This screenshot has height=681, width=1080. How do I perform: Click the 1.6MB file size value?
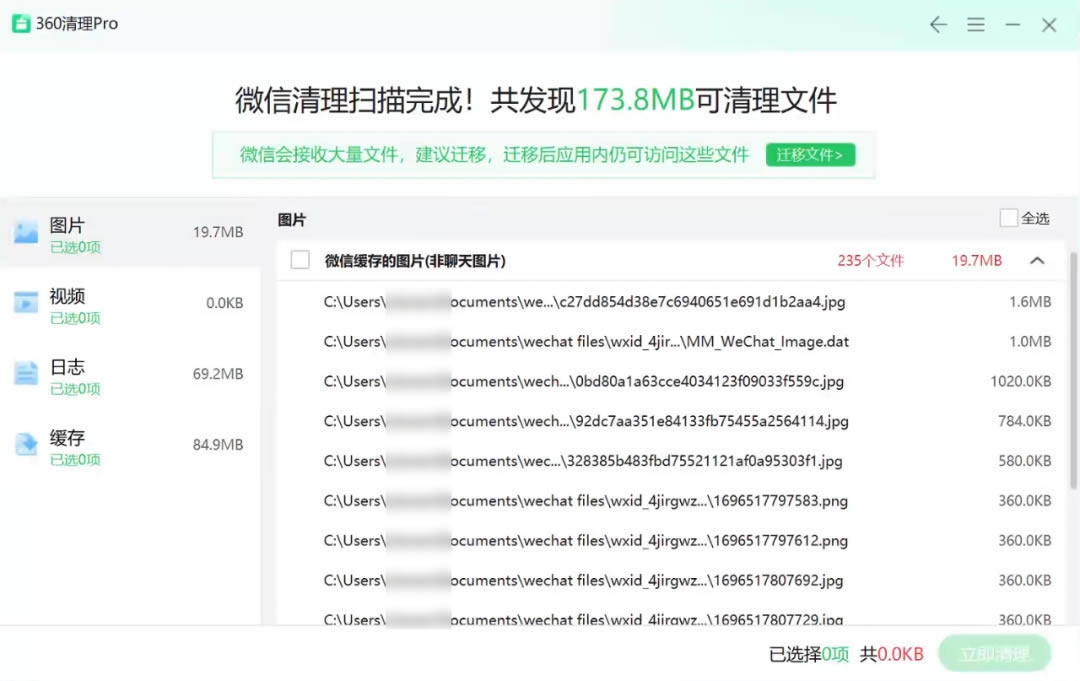click(x=1030, y=302)
